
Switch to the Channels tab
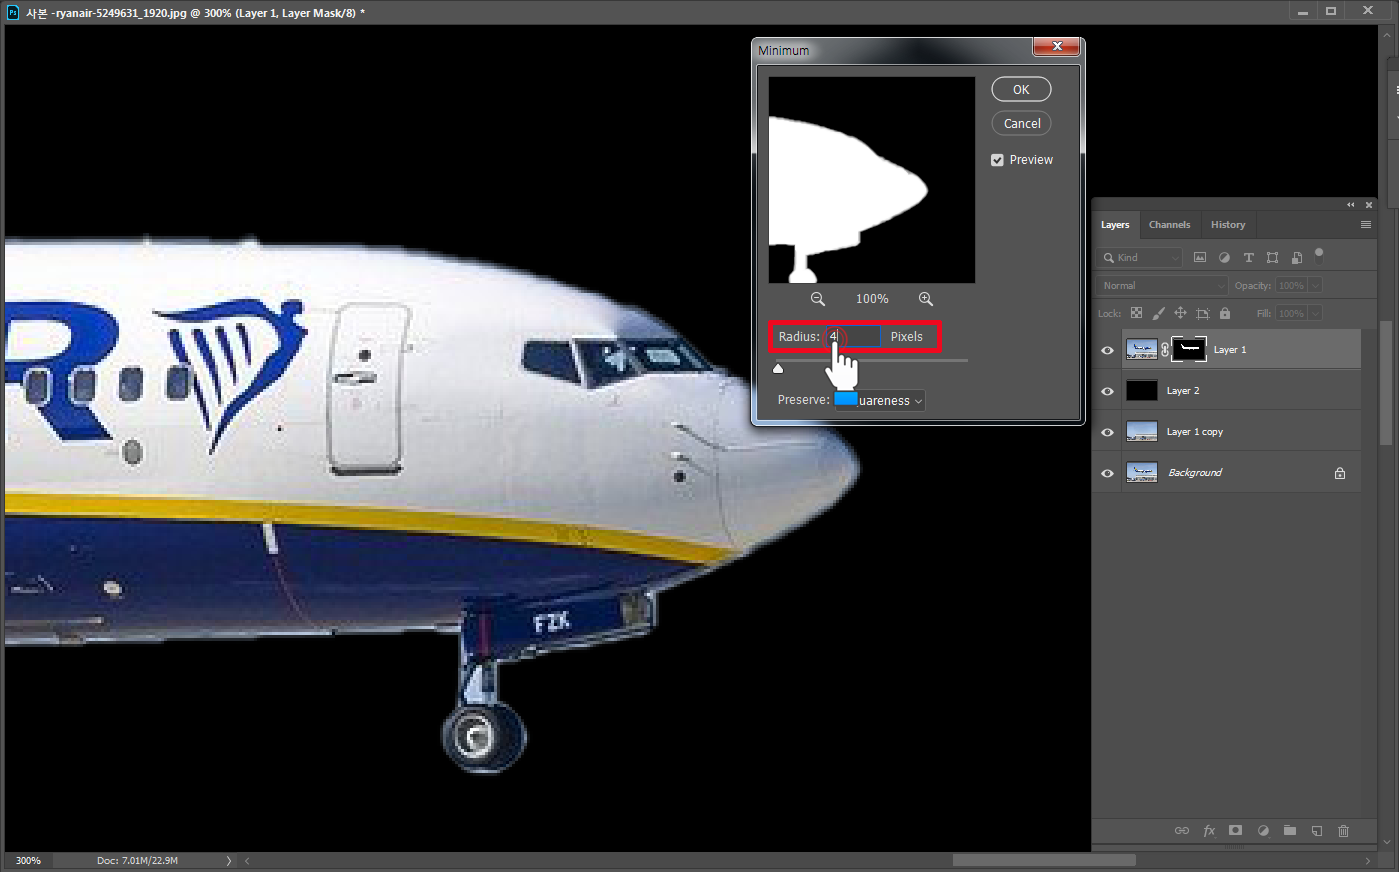point(1169,225)
